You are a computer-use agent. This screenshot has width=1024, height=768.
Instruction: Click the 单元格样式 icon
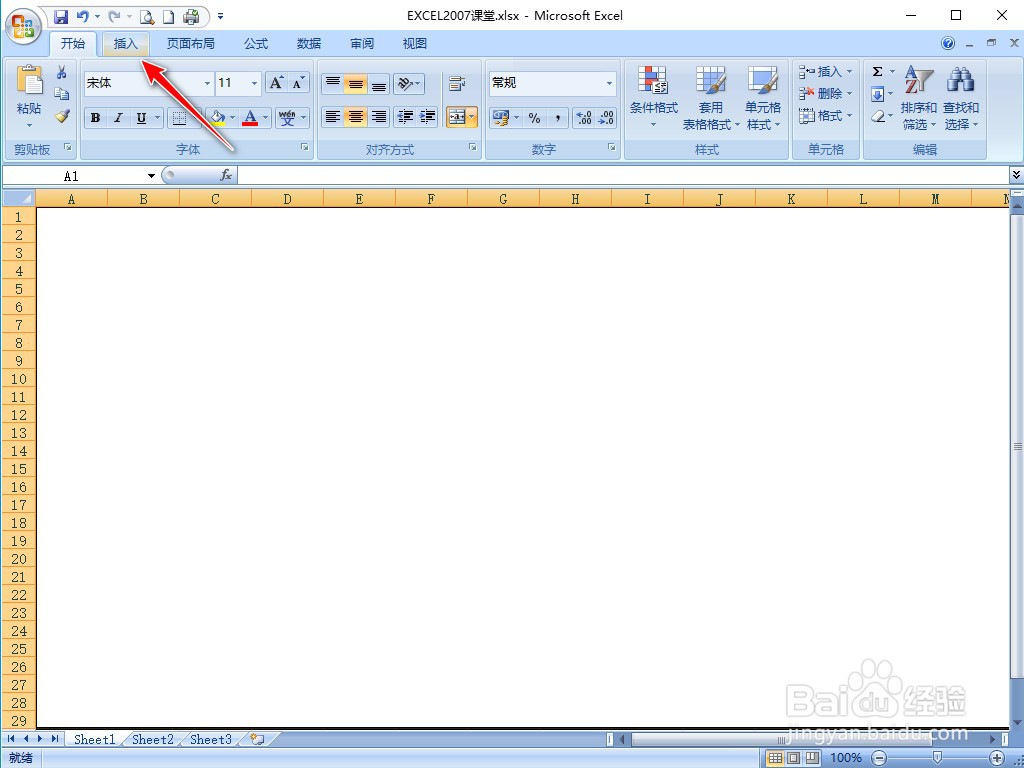pos(763,95)
